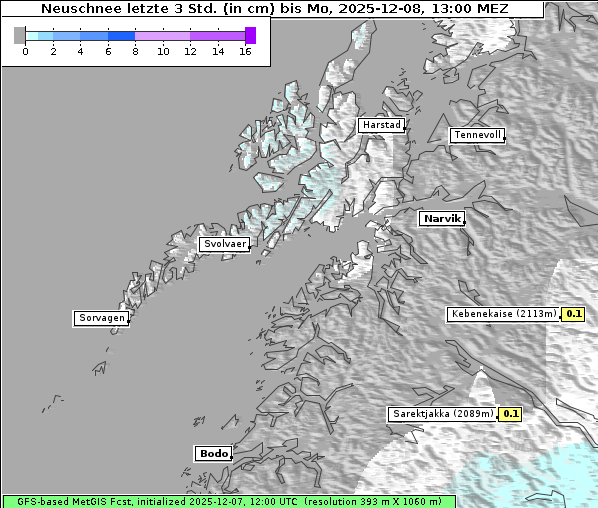Select the Sorvagen location label
The width and height of the screenshot is (598, 508).
pos(101,318)
